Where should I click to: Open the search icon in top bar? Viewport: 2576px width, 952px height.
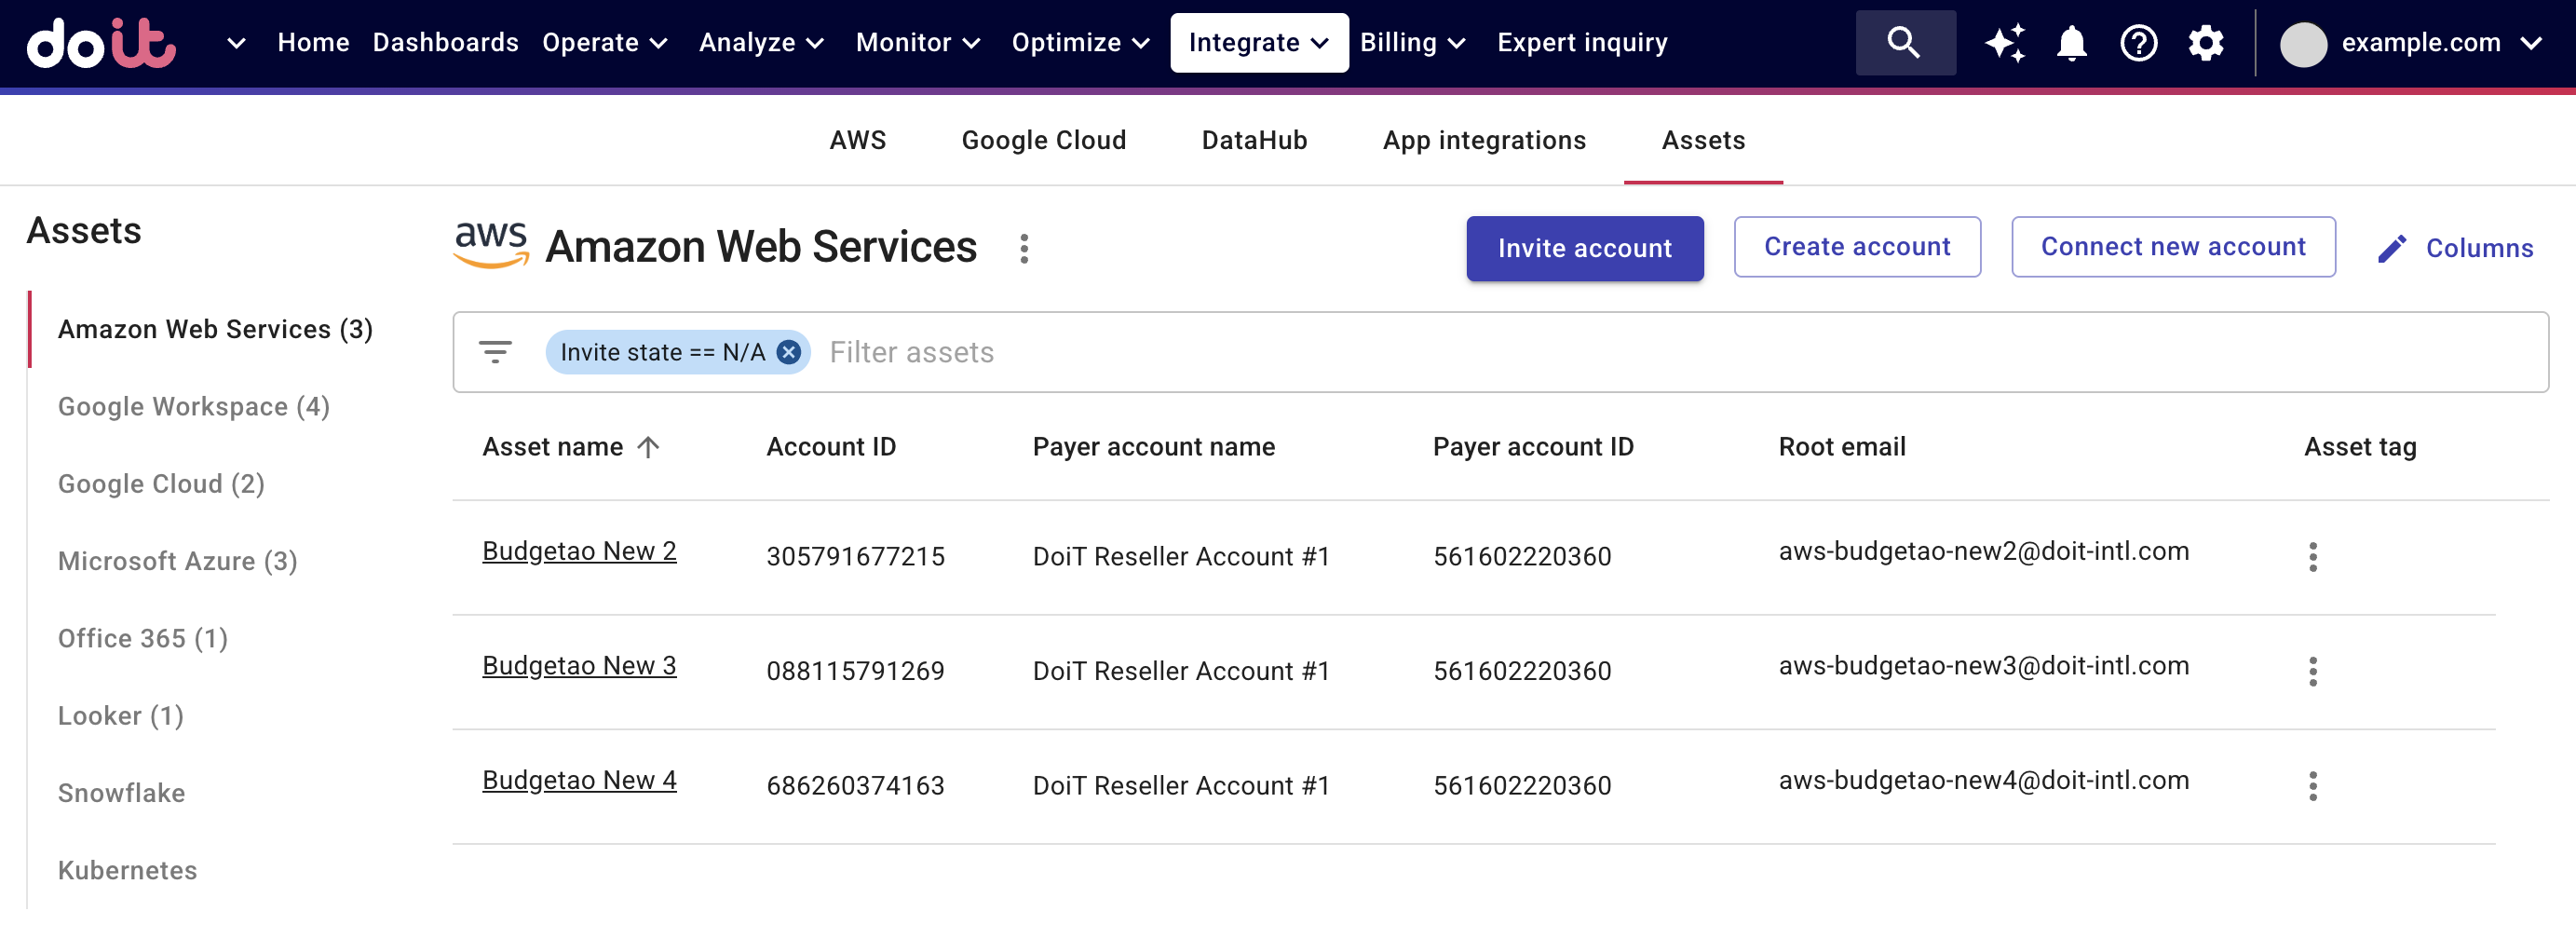[1904, 43]
